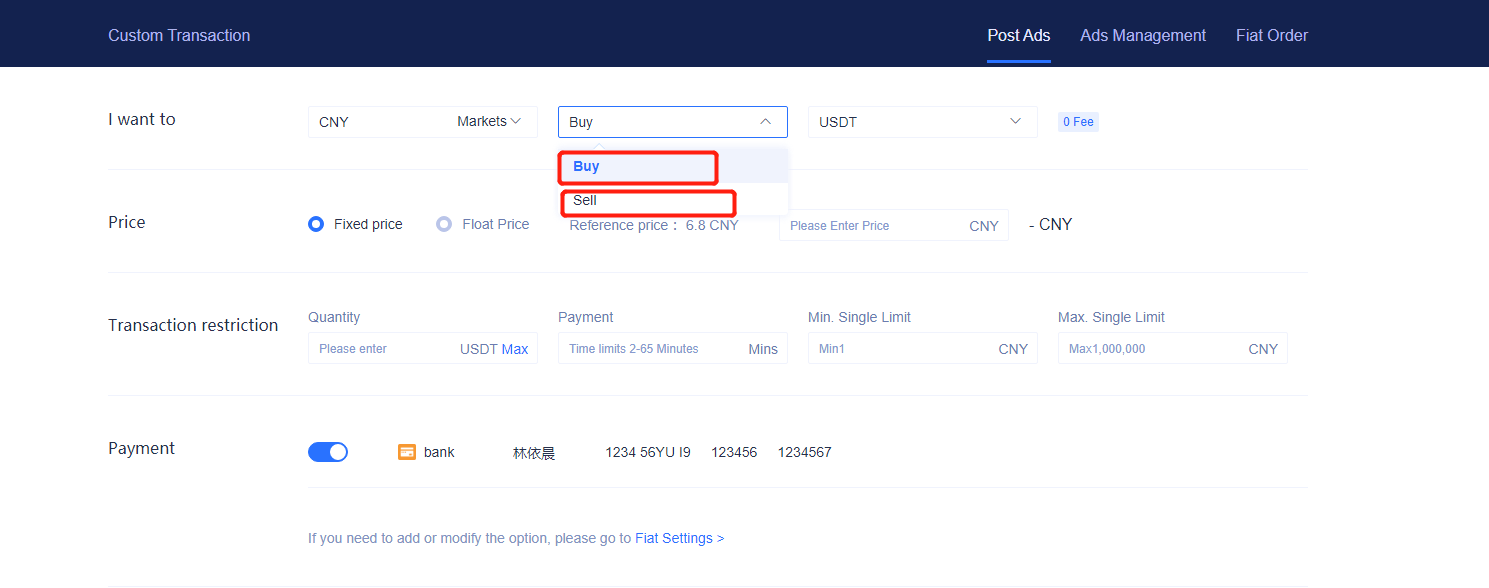Toggle the bank payment switch off
The image size is (1489, 588).
328,452
